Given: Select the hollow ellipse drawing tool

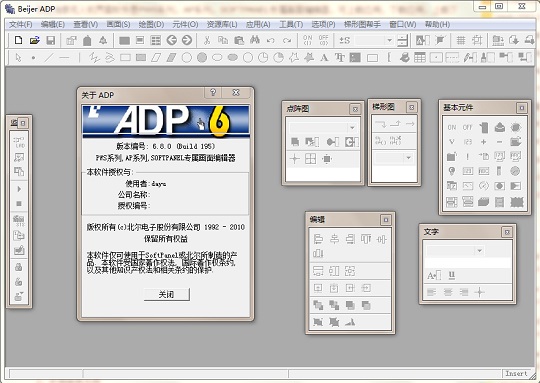Looking at the screenshot, I should 217,58.
